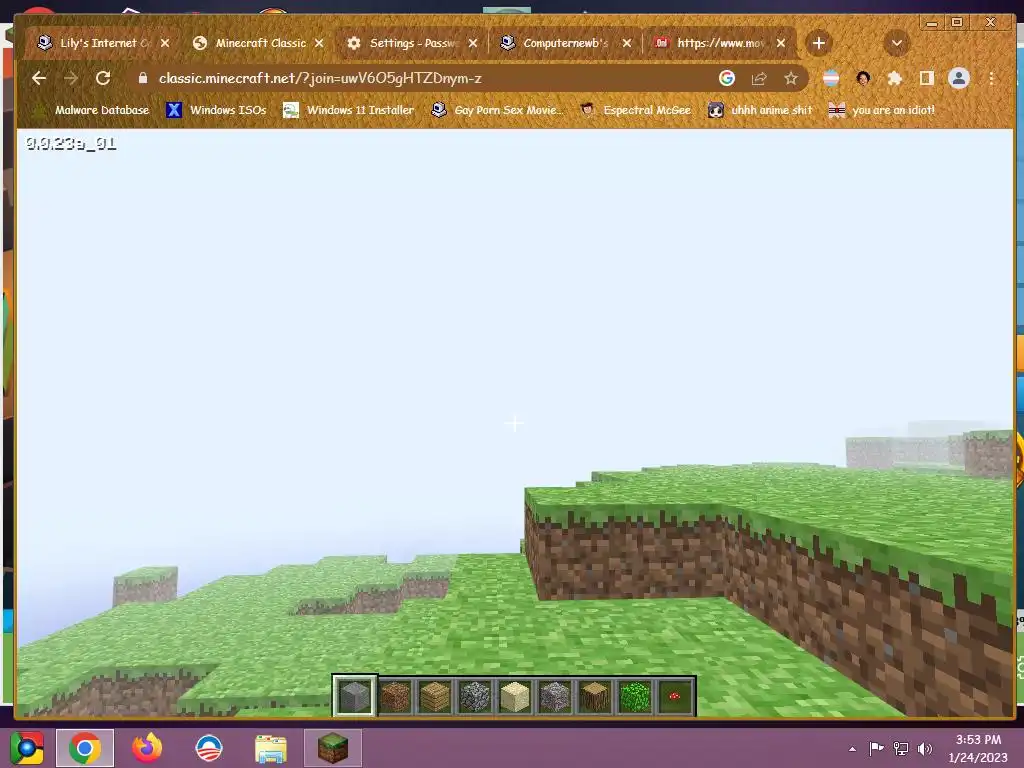Viewport: 1024px width, 768px height.
Task: Open the Chrome profile avatar
Action: tap(959, 78)
